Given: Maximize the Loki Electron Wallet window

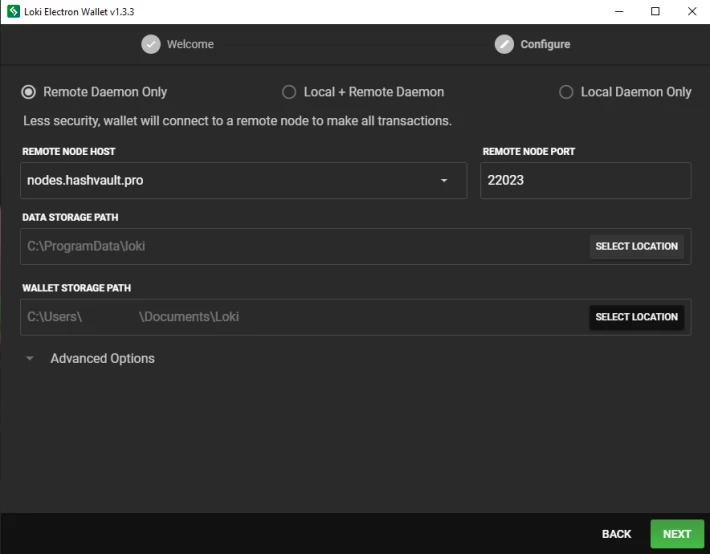Looking at the screenshot, I should [x=655, y=11].
